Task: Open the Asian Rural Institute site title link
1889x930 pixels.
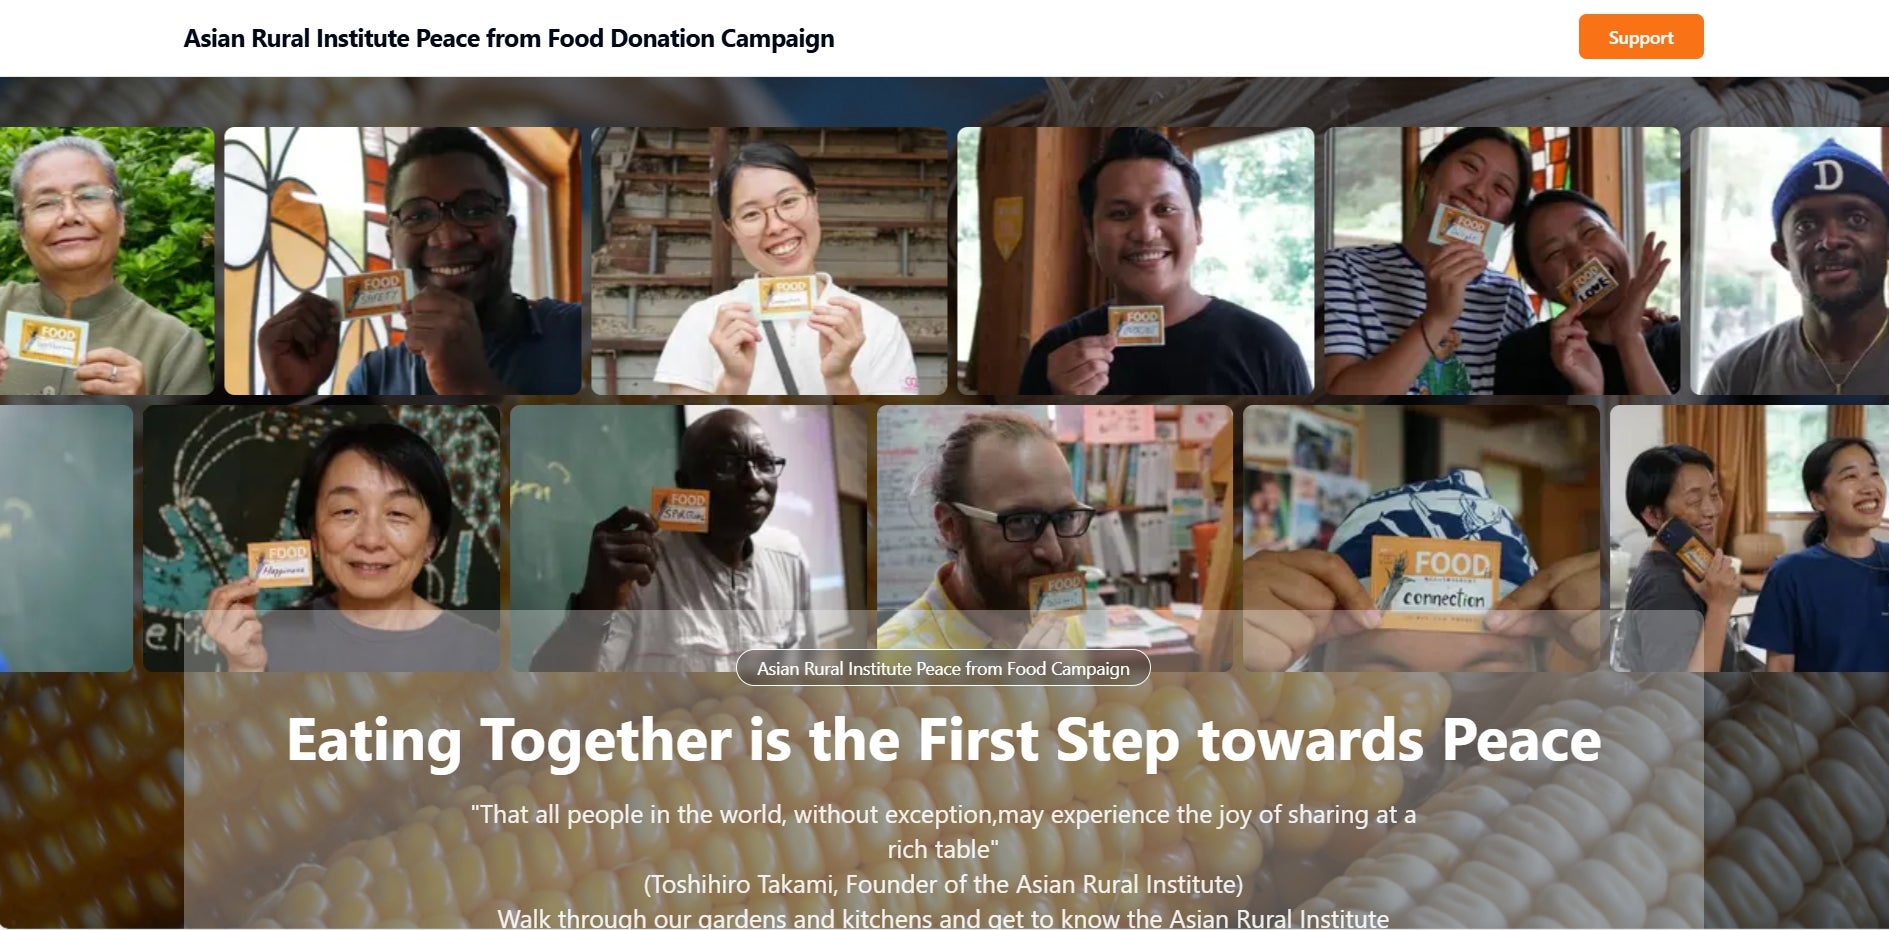Action: tap(509, 38)
